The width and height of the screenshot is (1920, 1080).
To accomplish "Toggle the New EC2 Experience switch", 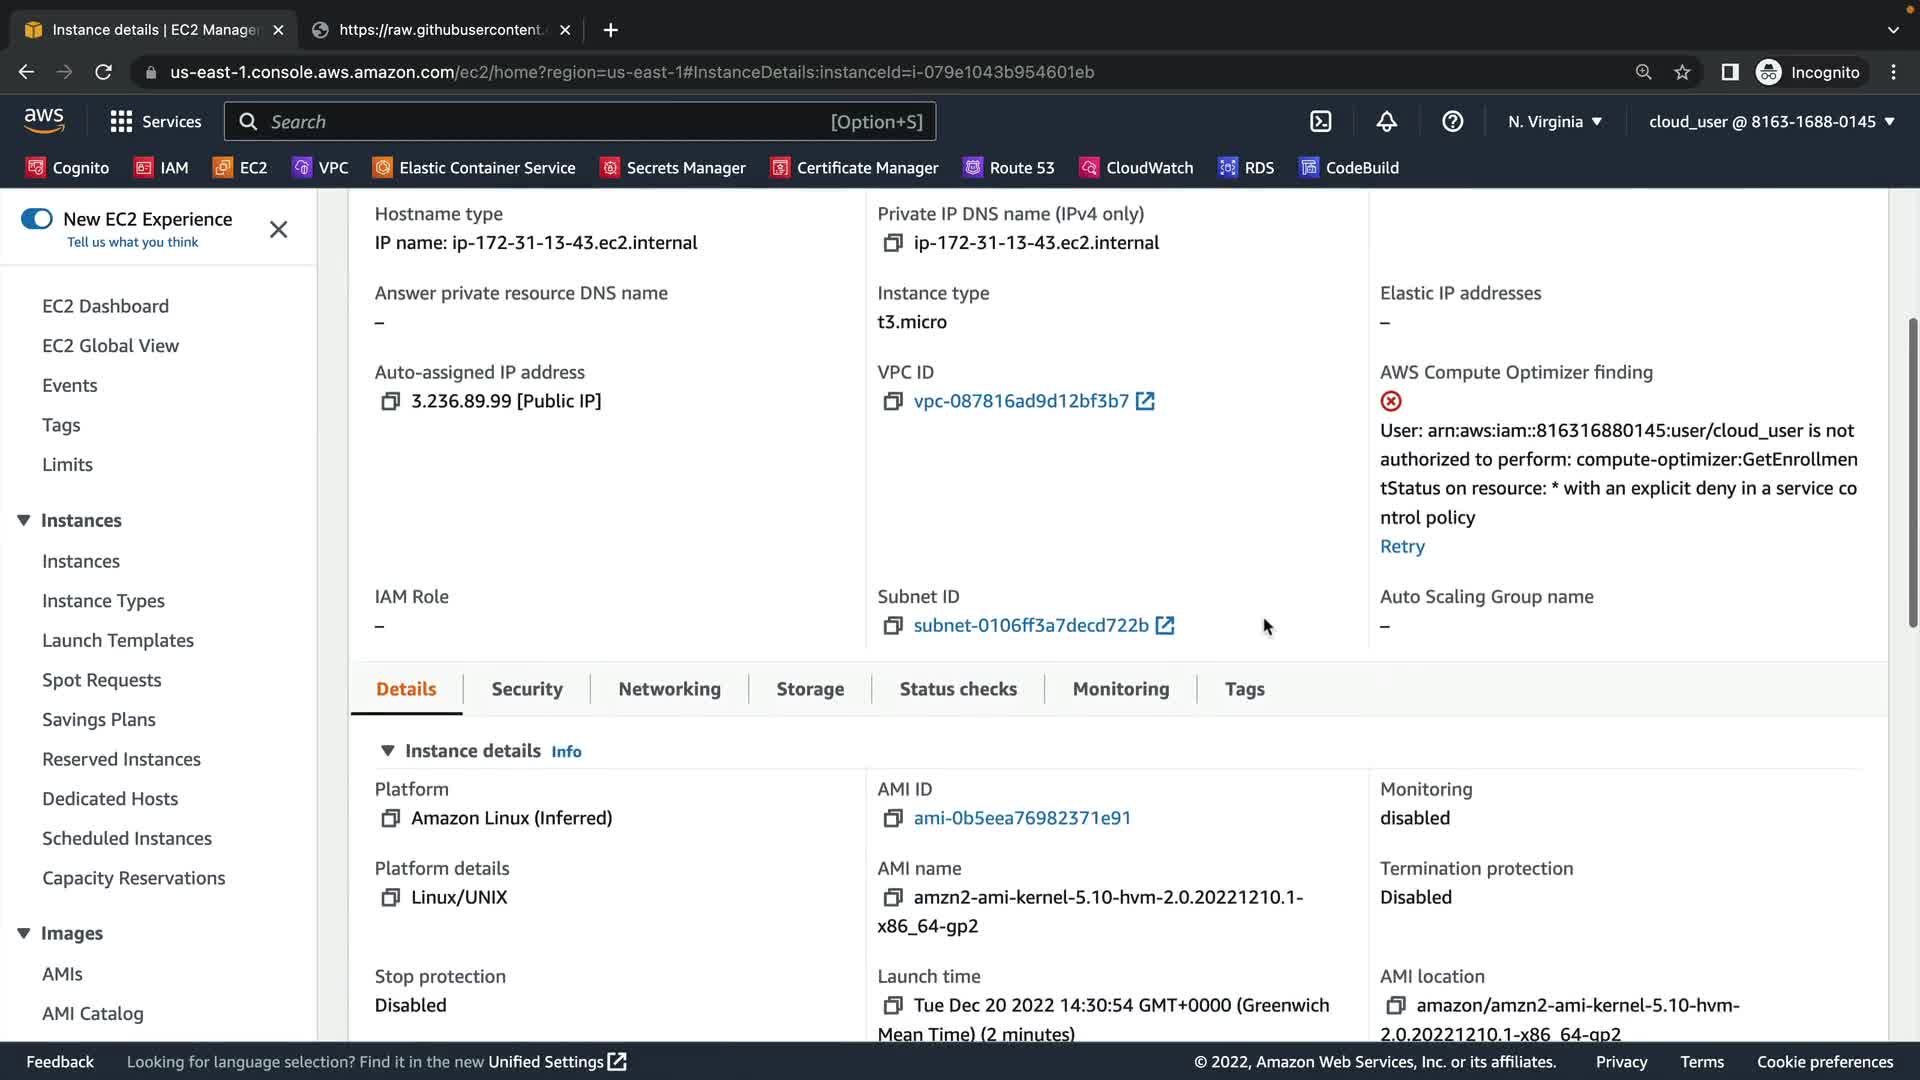I will click(x=37, y=219).
